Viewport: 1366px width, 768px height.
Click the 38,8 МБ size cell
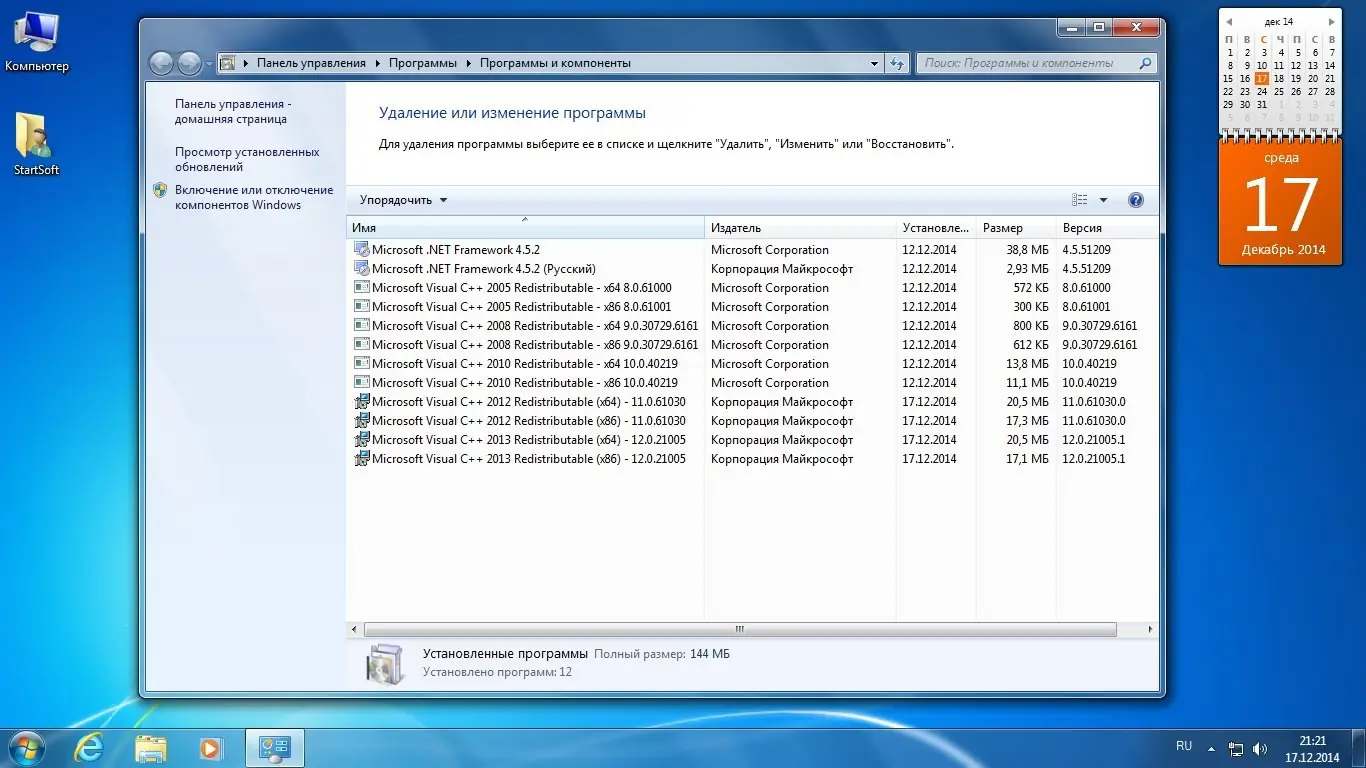[1027, 250]
